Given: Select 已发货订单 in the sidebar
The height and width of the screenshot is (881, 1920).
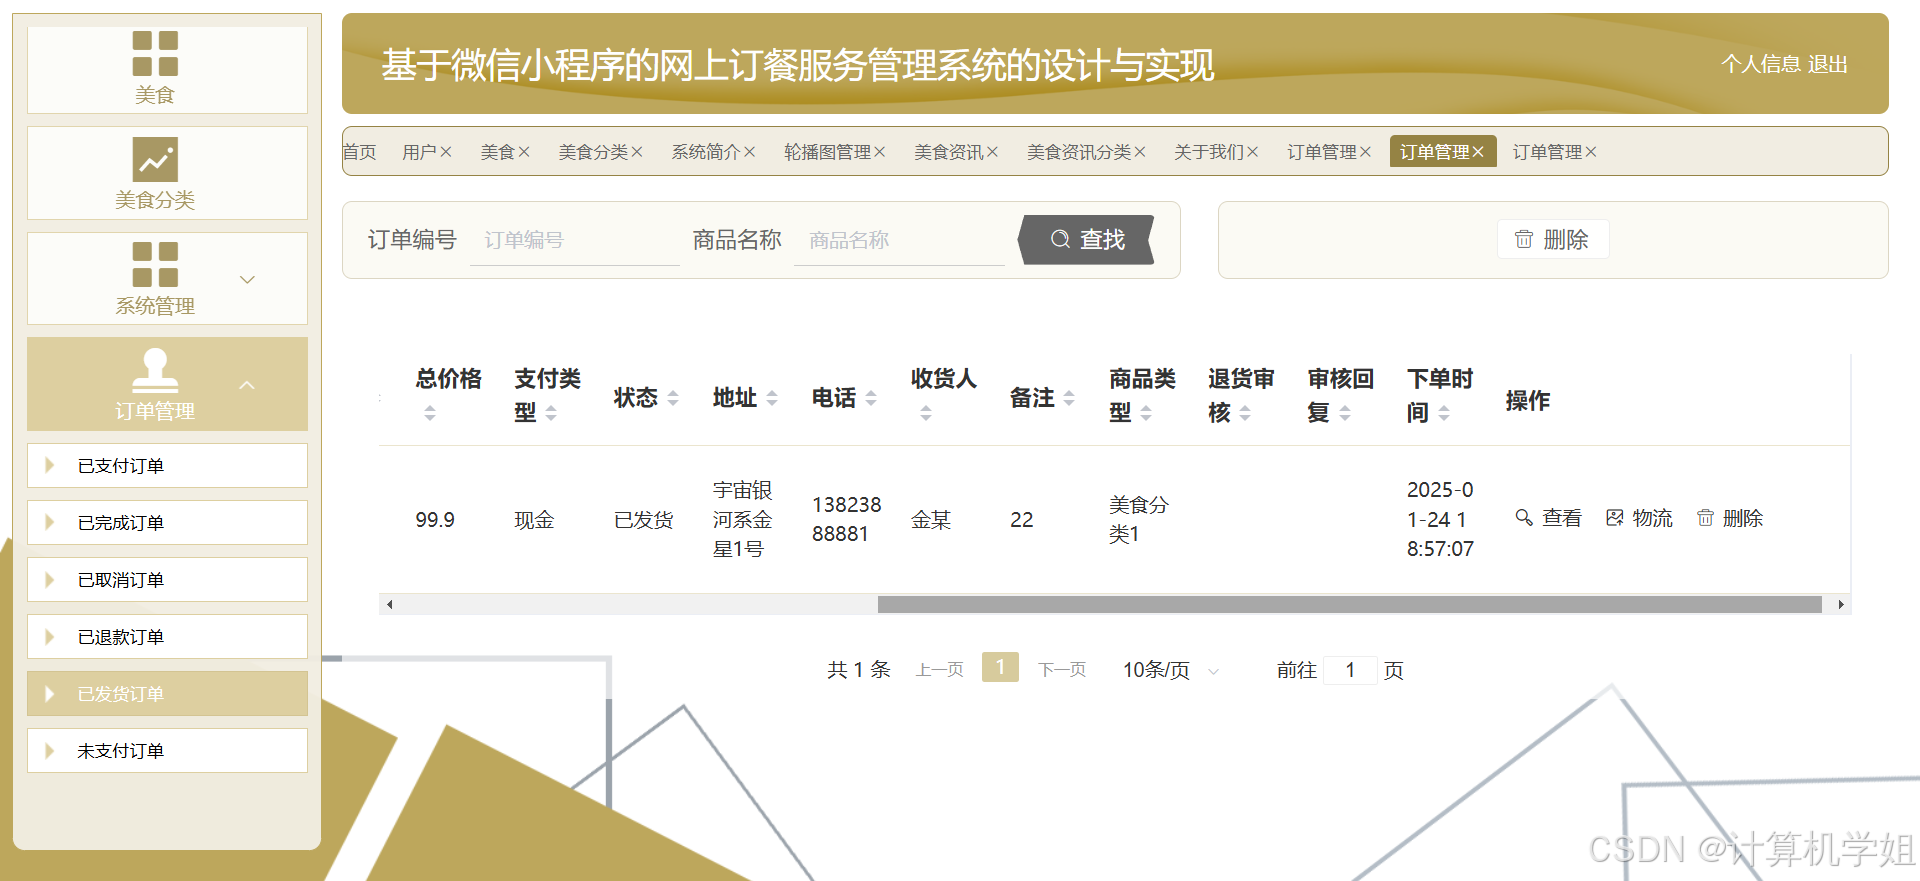Looking at the screenshot, I should point(167,694).
